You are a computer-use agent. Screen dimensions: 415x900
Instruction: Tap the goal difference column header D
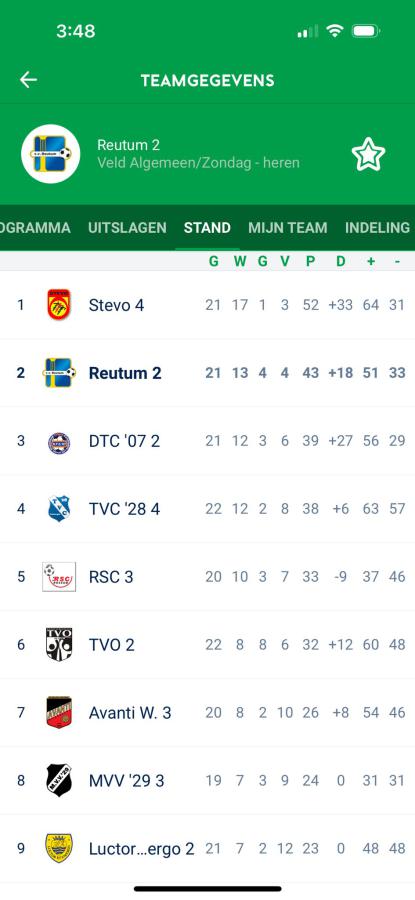click(340, 262)
